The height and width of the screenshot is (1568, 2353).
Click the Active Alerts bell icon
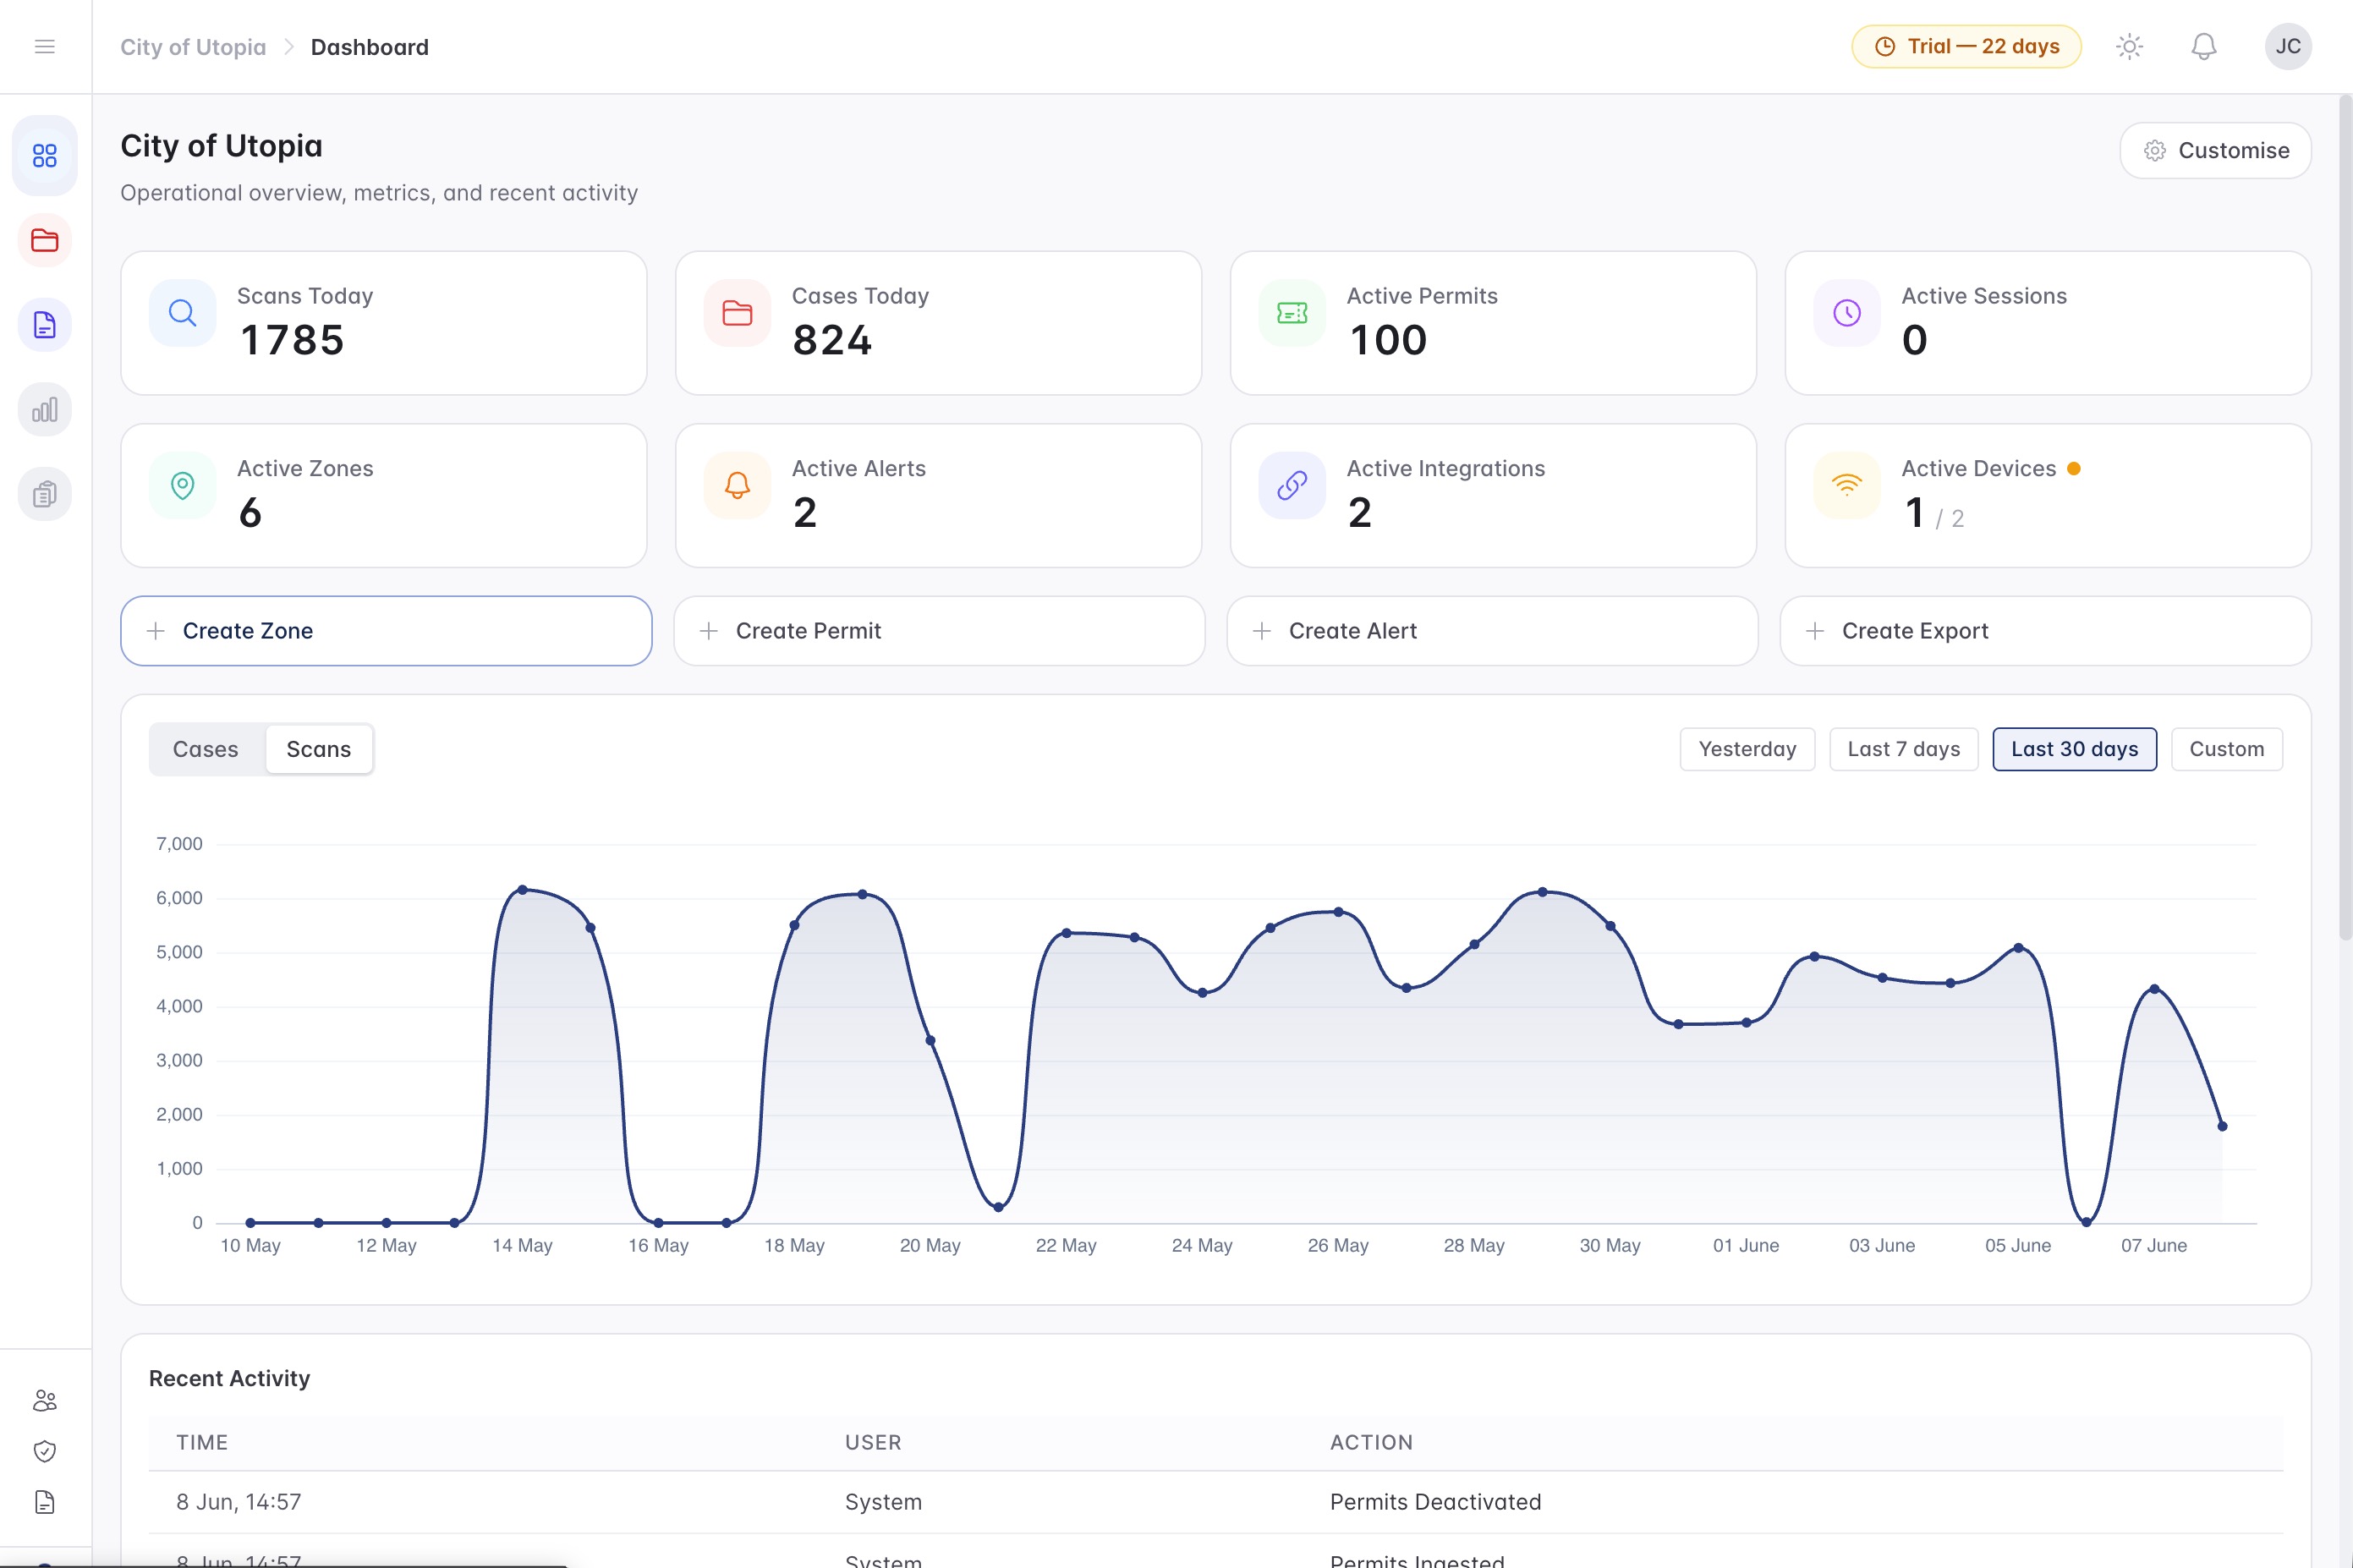tap(737, 486)
